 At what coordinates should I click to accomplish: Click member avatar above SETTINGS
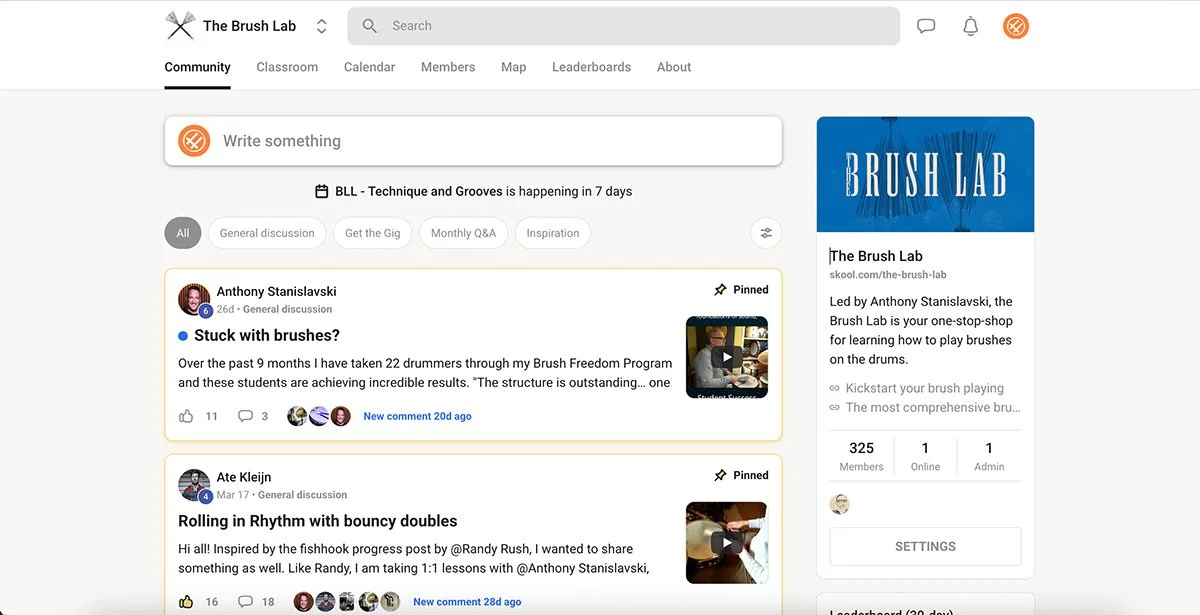[840, 504]
